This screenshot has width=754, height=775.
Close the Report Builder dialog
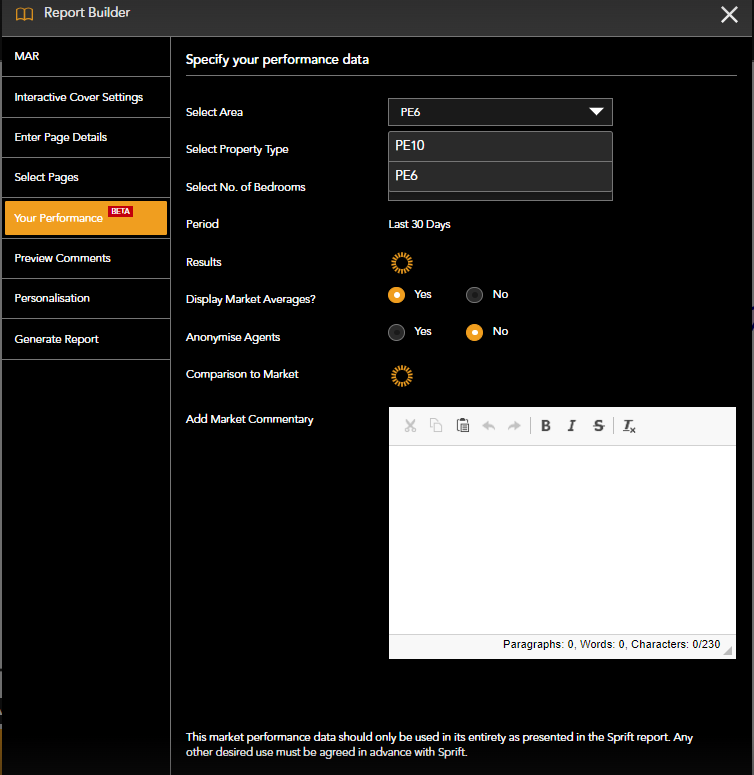729,14
